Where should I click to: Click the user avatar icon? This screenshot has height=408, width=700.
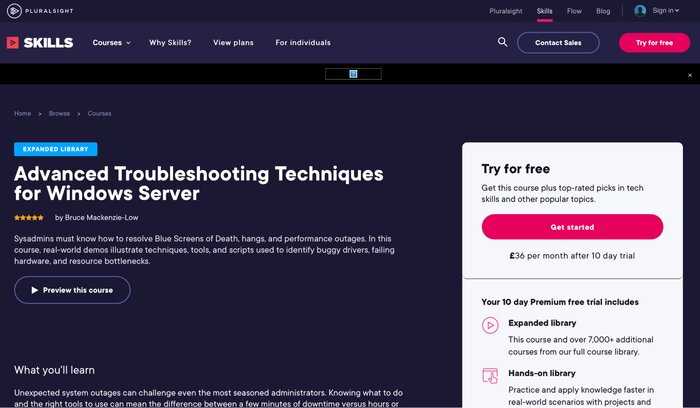pos(640,10)
